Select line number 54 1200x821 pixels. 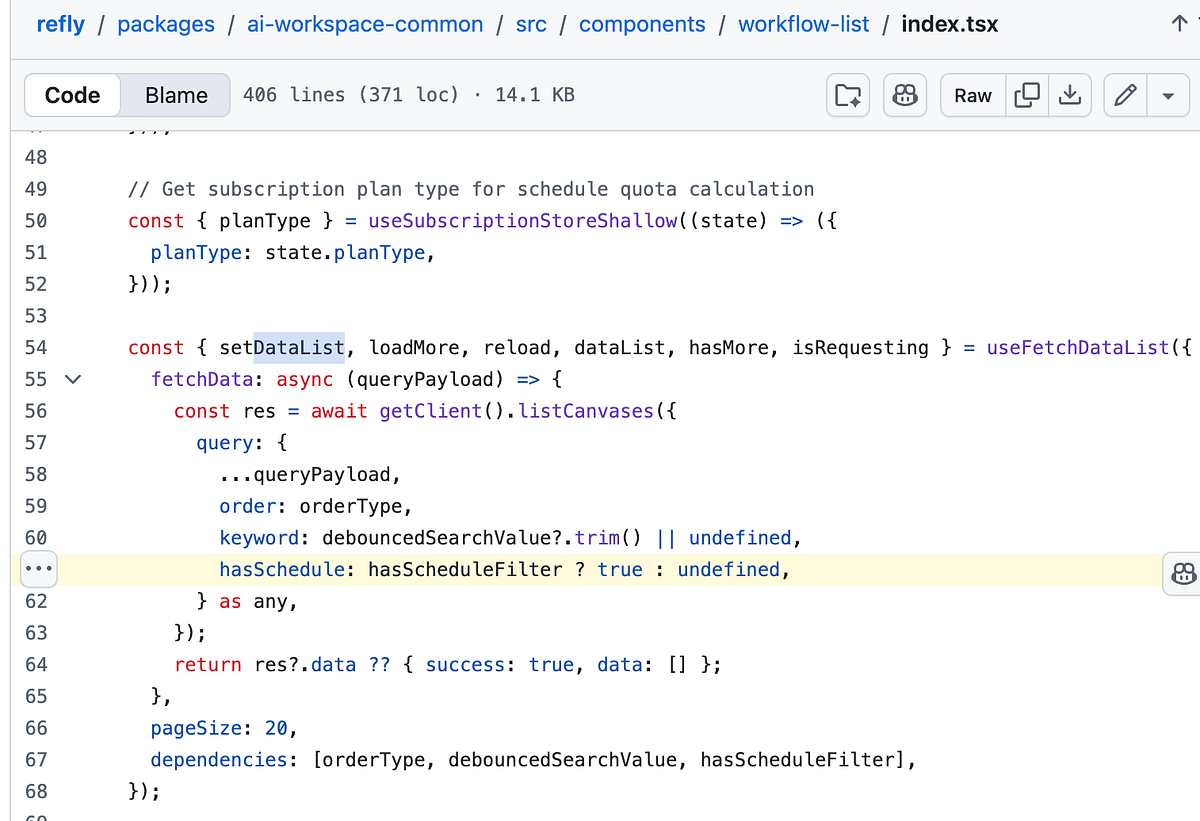pyautogui.click(x=35, y=348)
